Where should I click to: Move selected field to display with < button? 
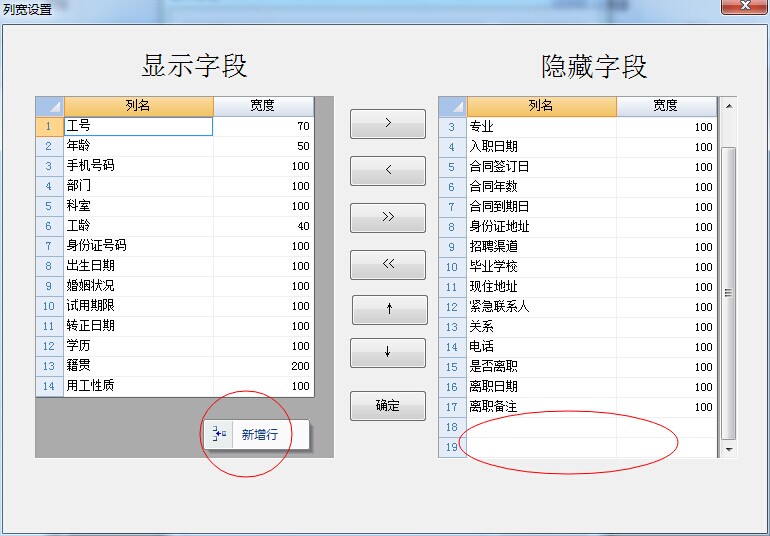coord(388,170)
